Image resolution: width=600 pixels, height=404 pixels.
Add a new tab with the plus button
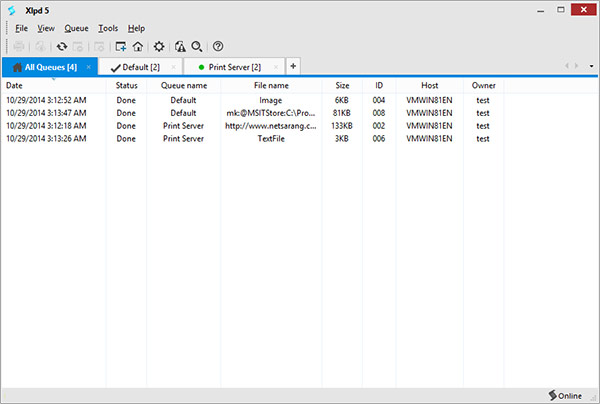[x=293, y=66]
